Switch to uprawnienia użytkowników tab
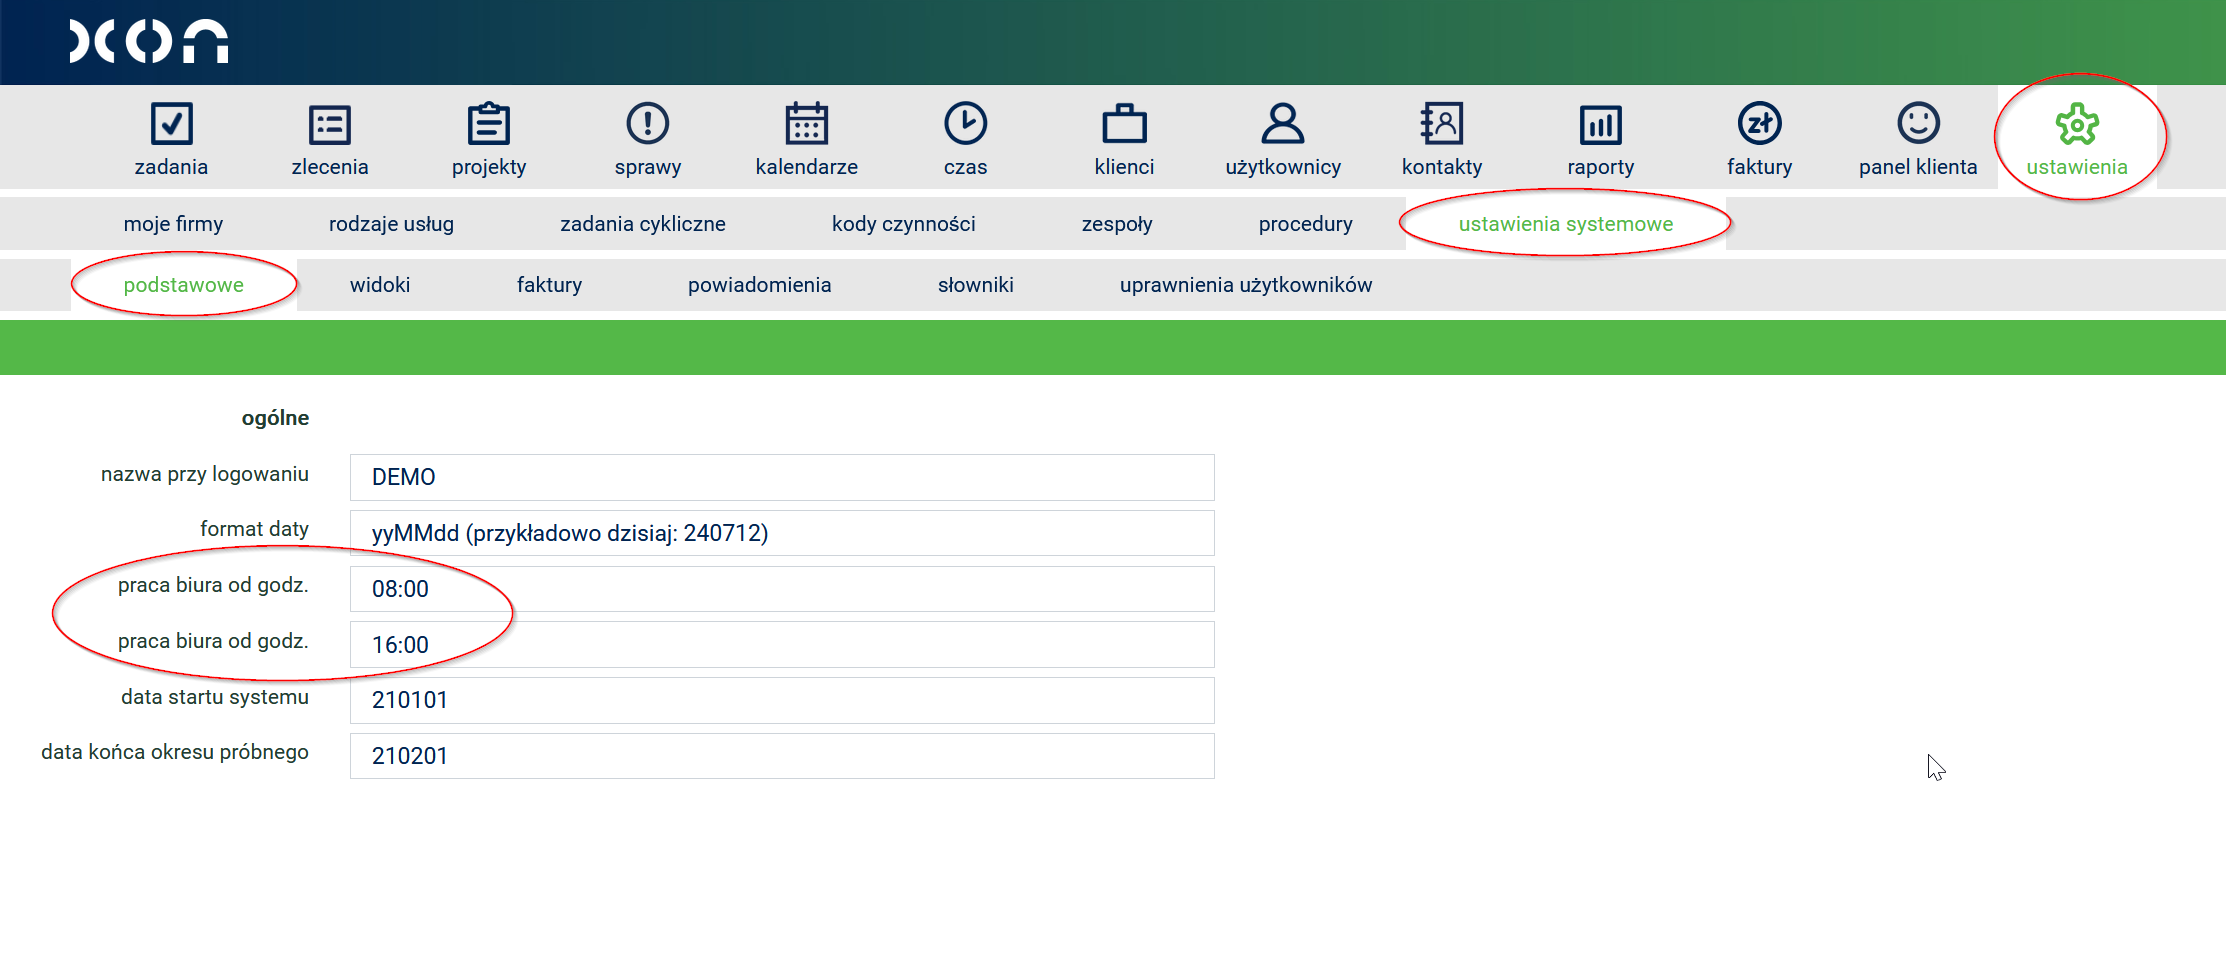Screen dimensions: 2226x963 [1246, 285]
